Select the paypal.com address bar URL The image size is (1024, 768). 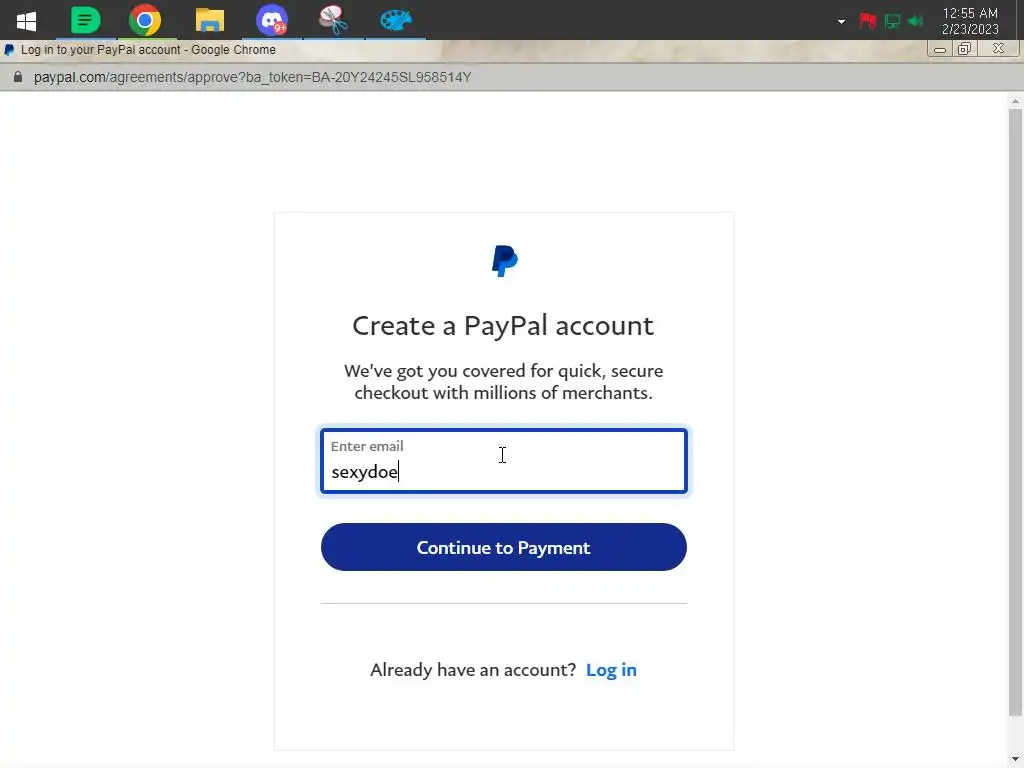pyautogui.click(x=252, y=77)
